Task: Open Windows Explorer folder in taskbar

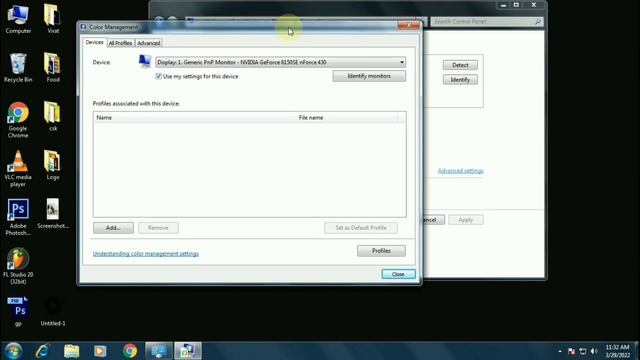Action: [71, 351]
